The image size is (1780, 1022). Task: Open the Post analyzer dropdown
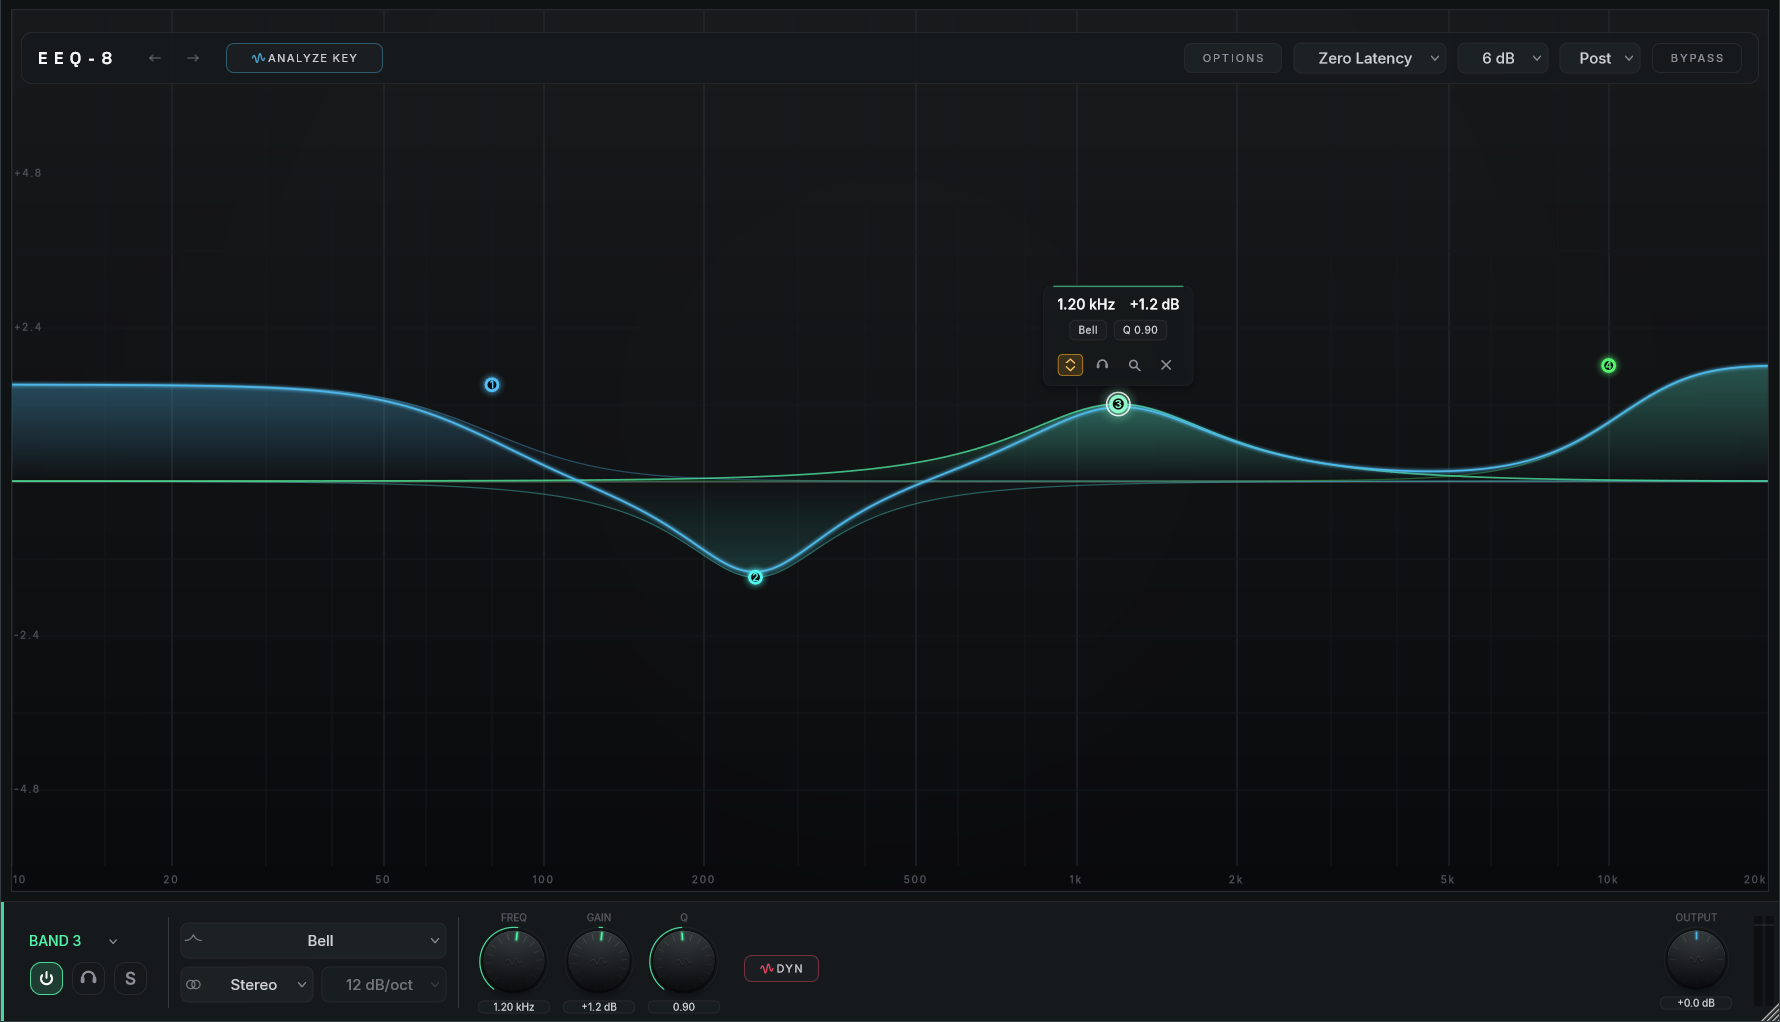coord(1600,58)
